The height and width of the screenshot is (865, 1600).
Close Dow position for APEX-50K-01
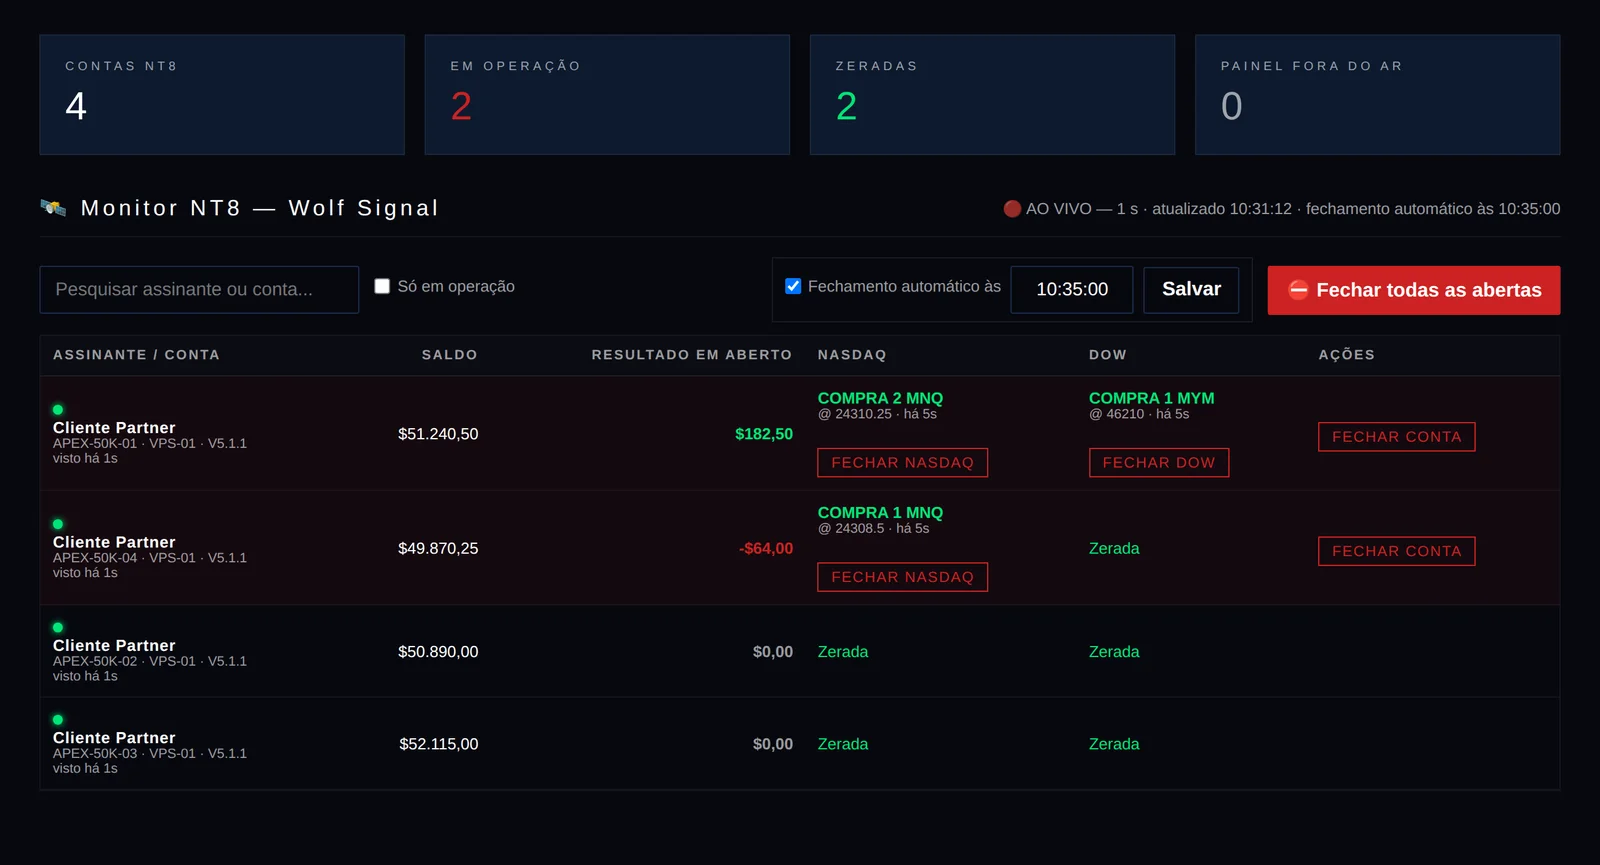(1159, 463)
